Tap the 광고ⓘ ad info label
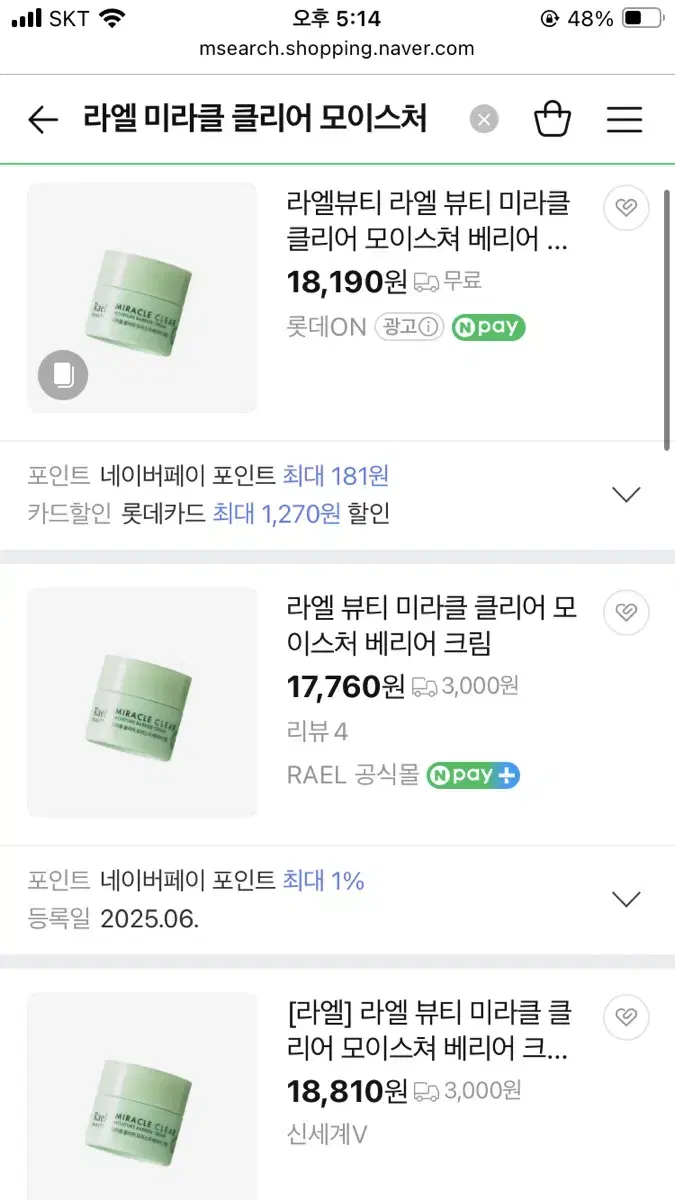Viewport: 675px width, 1200px height. [x=409, y=327]
